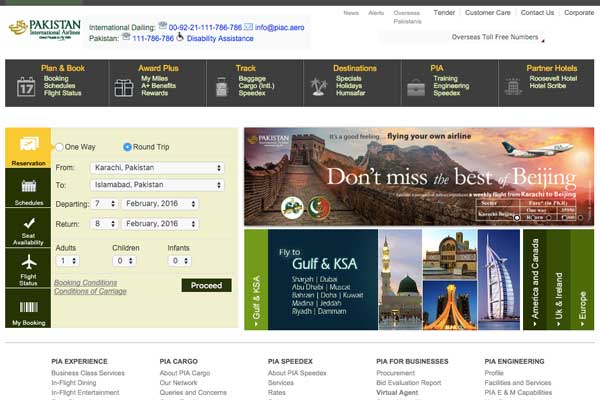Screen dimensions: 600x400
Task: Select the Uk & Ireland tab
Action: coord(559,280)
